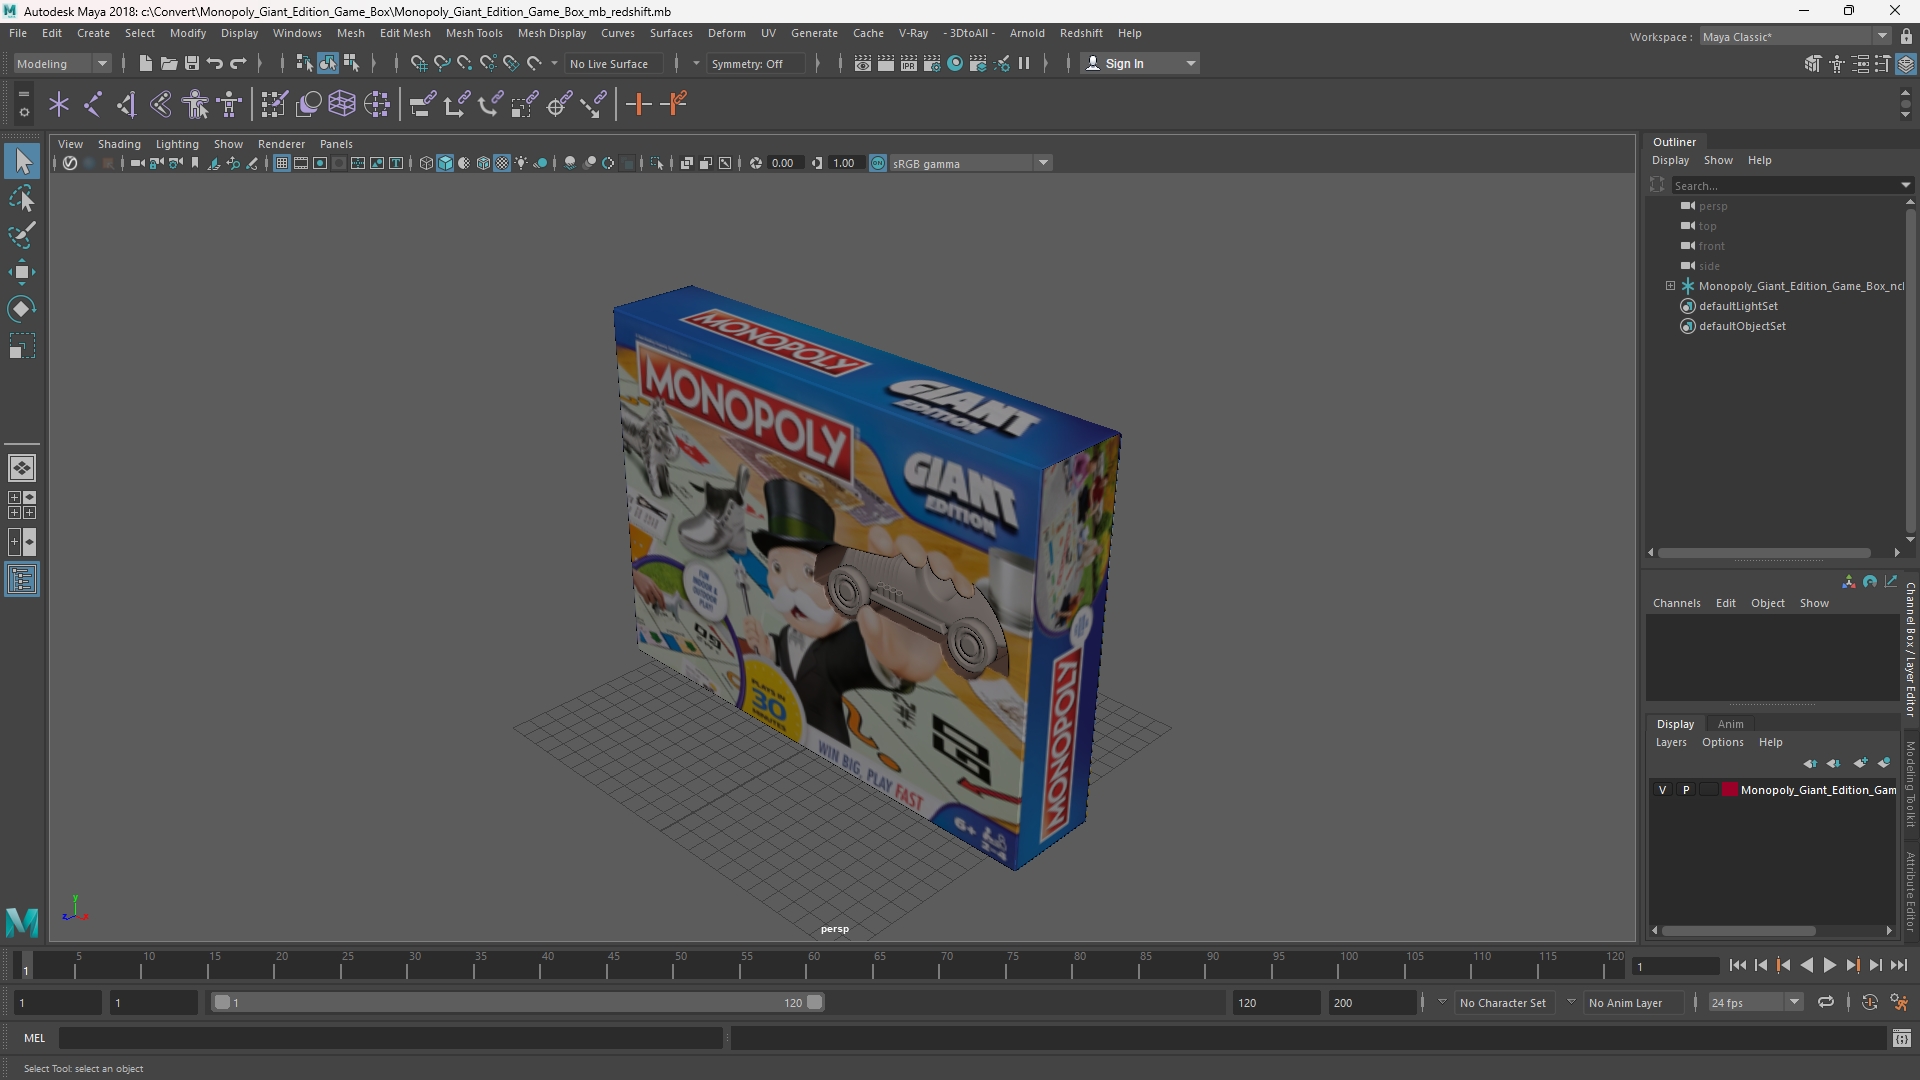Click the Open Scene folder icon
Image resolution: width=1920 pixels, height=1080 pixels.
(x=169, y=63)
